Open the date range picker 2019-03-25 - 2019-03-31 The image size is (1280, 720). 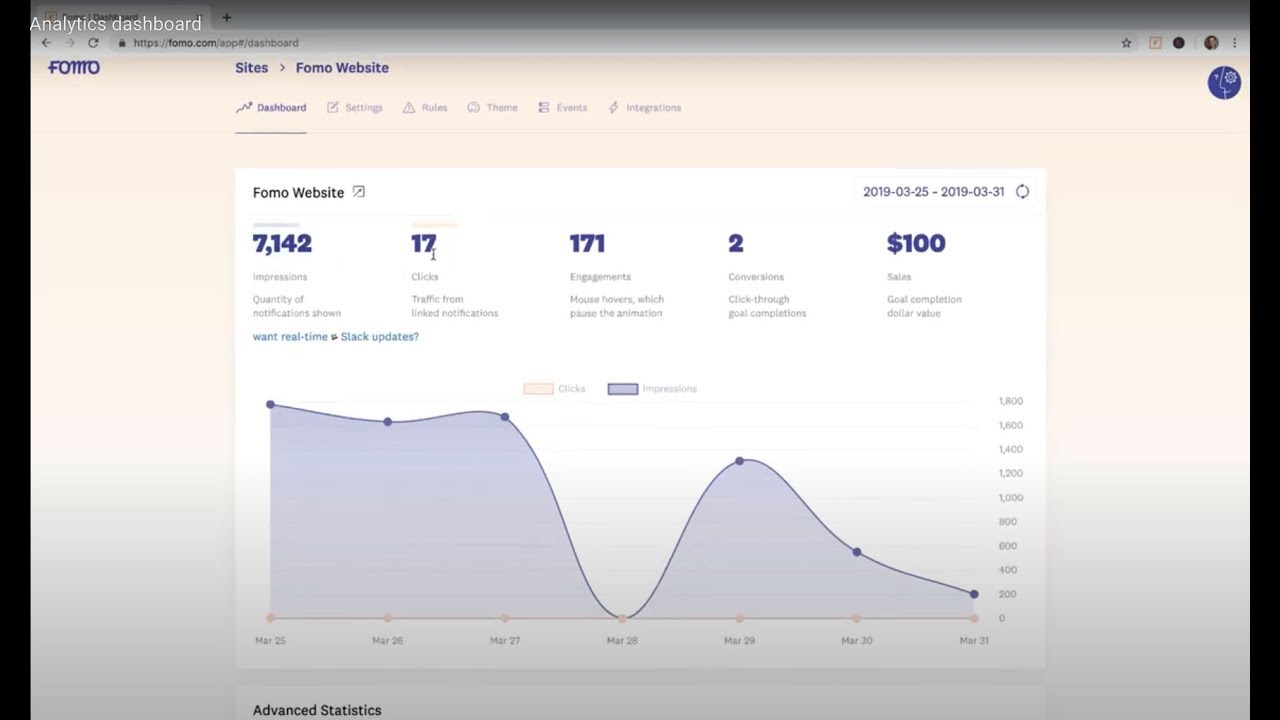933,192
